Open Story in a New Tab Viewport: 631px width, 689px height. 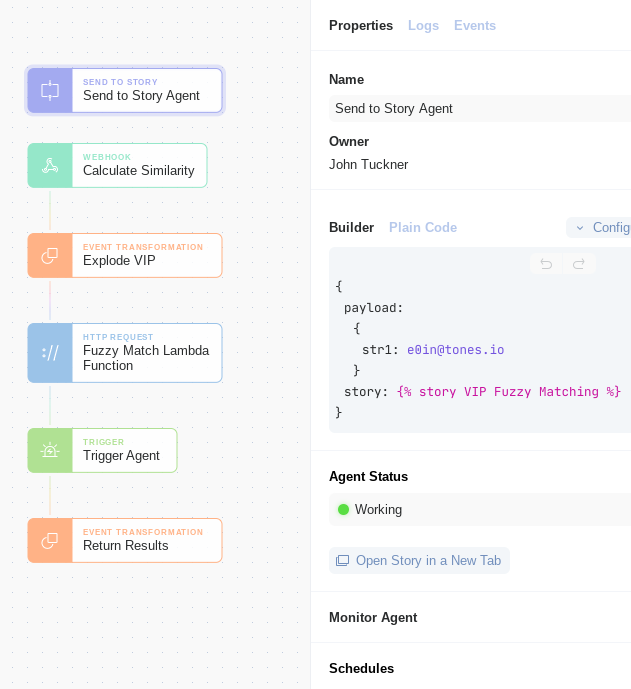(x=419, y=561)
